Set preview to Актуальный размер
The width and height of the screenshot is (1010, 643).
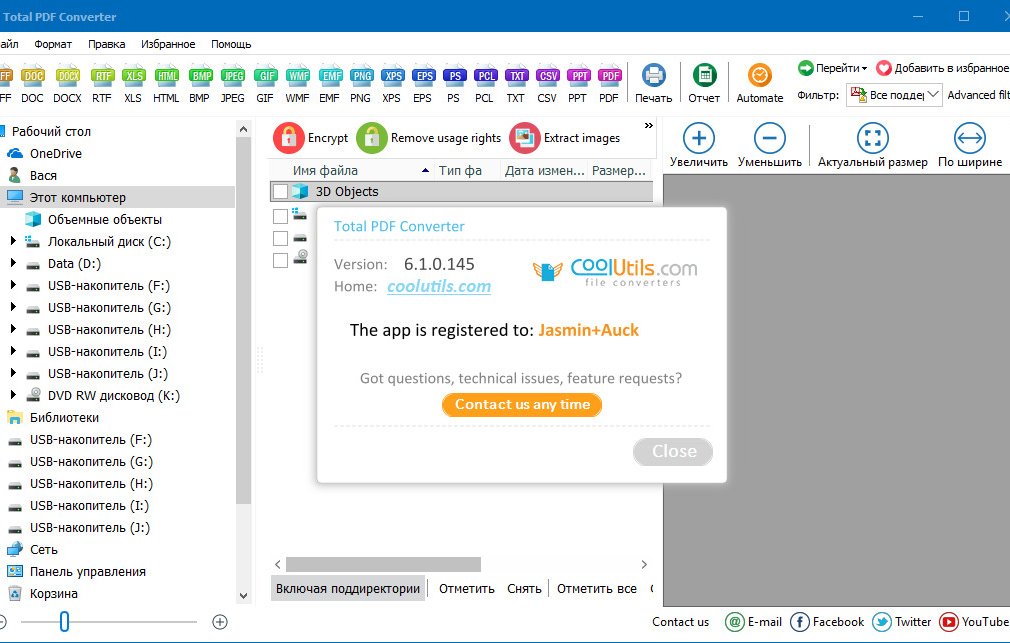click(873, 145)
